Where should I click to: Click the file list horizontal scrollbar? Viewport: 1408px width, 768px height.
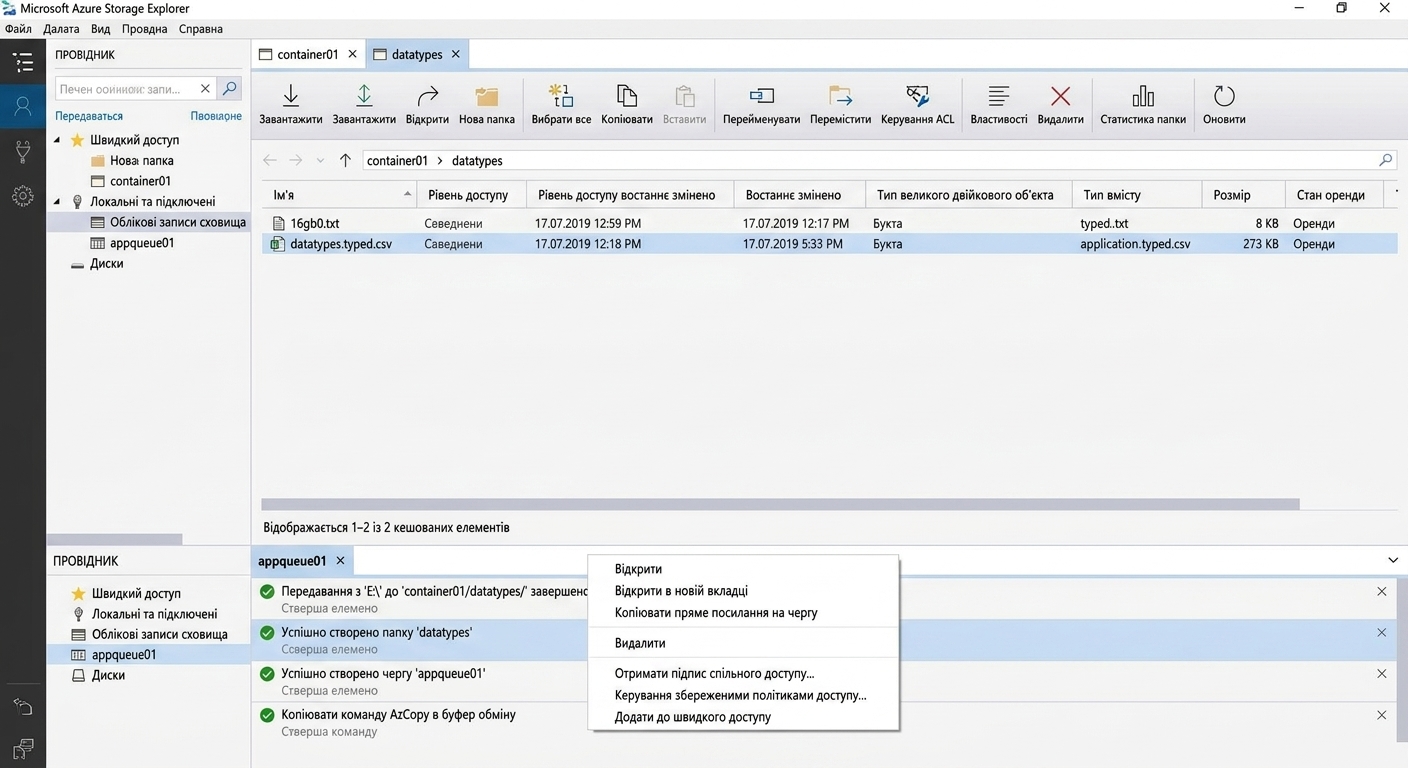780,504
